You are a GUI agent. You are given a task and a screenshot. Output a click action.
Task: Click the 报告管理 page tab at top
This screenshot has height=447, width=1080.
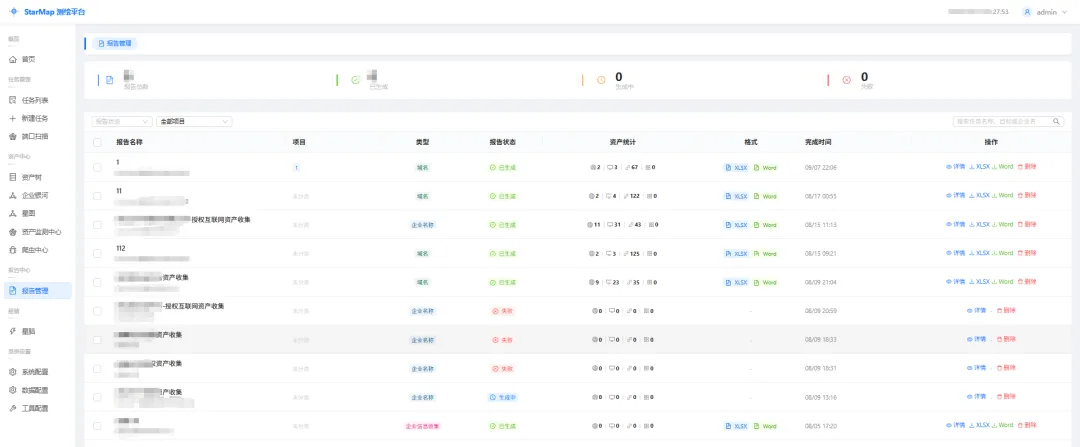tap(115, 43)
